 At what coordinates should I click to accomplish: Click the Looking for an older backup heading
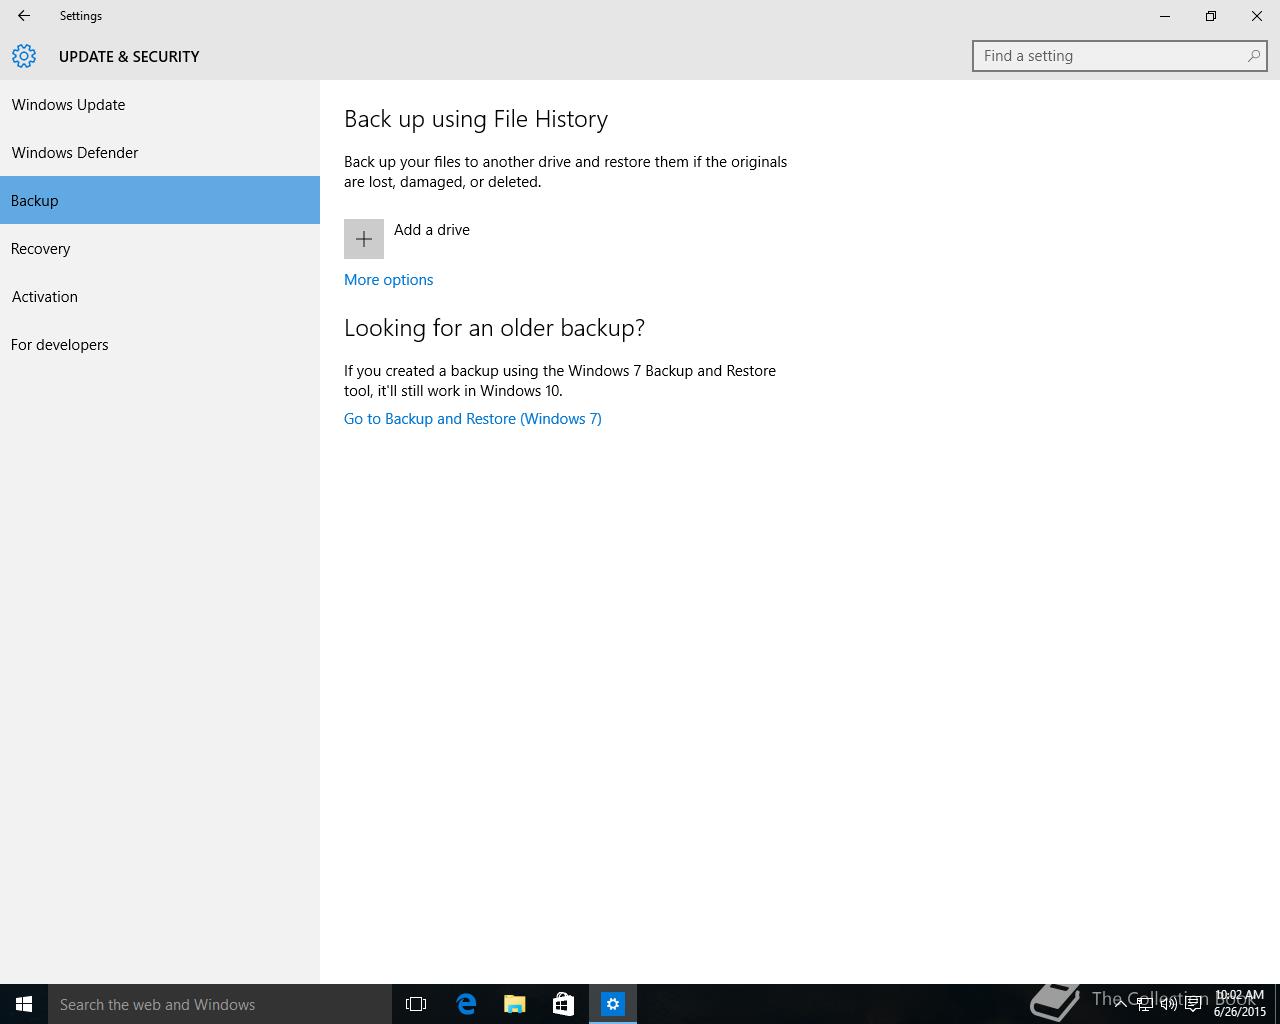pos(494,328)
